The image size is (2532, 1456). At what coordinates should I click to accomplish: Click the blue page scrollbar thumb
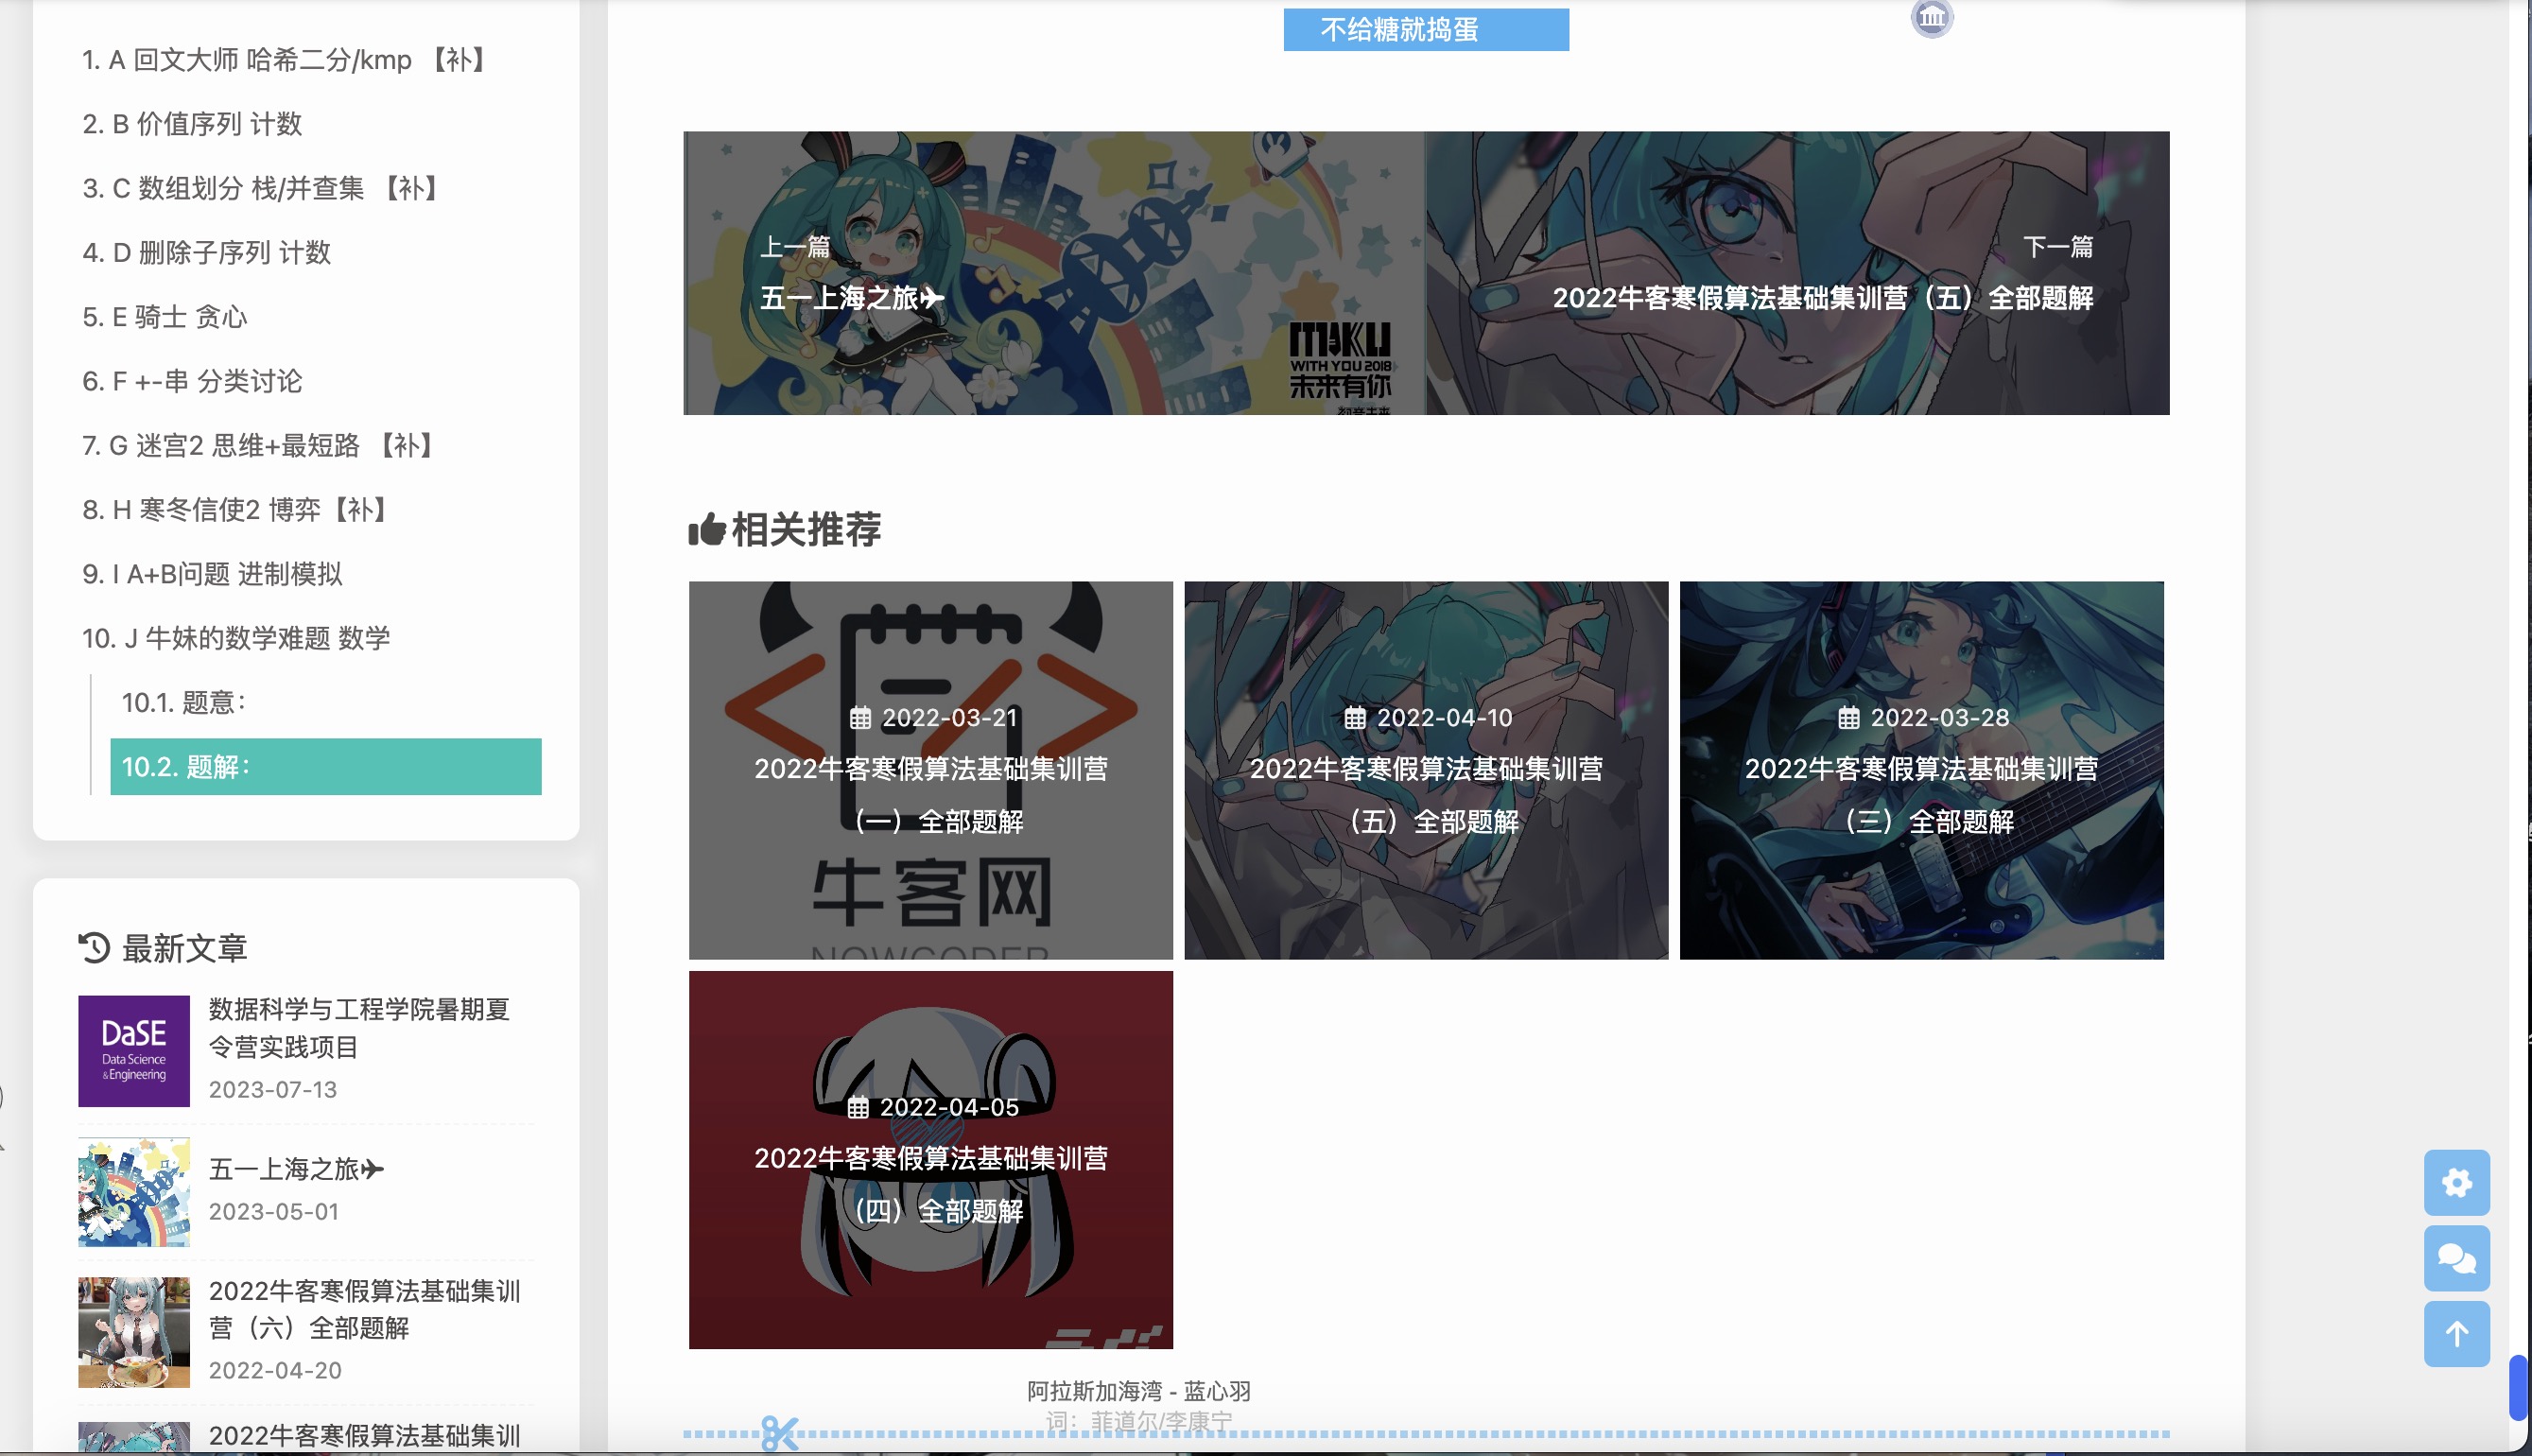pos(2517,1387)
